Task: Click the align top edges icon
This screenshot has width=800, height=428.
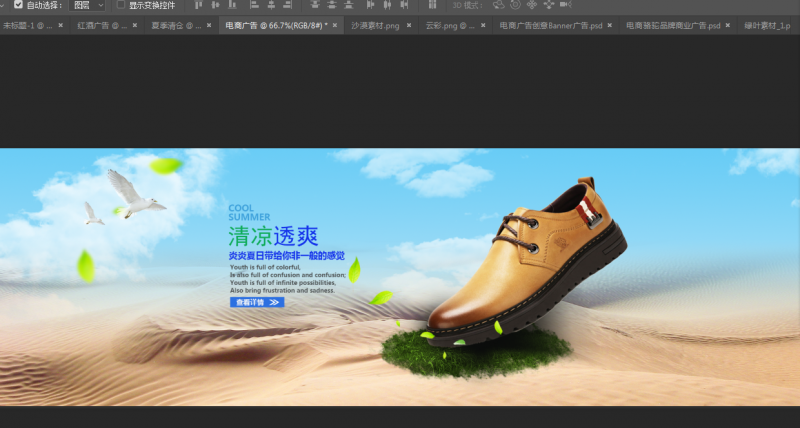Action: 196,5
